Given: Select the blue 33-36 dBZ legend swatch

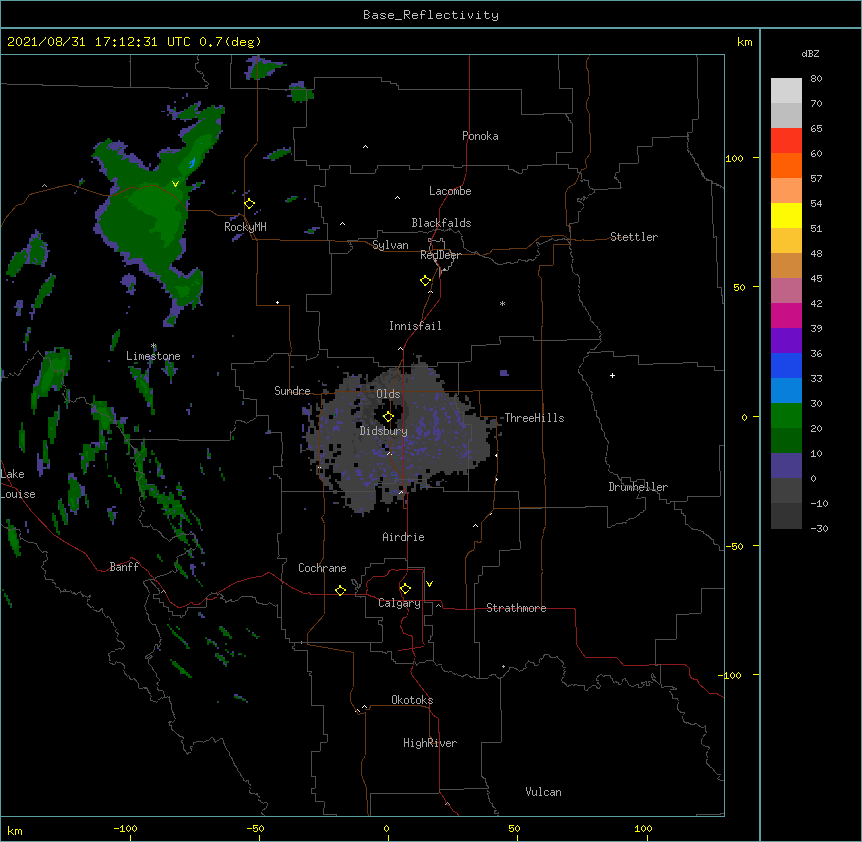Looking at the screenshot, I should point(786,365).
